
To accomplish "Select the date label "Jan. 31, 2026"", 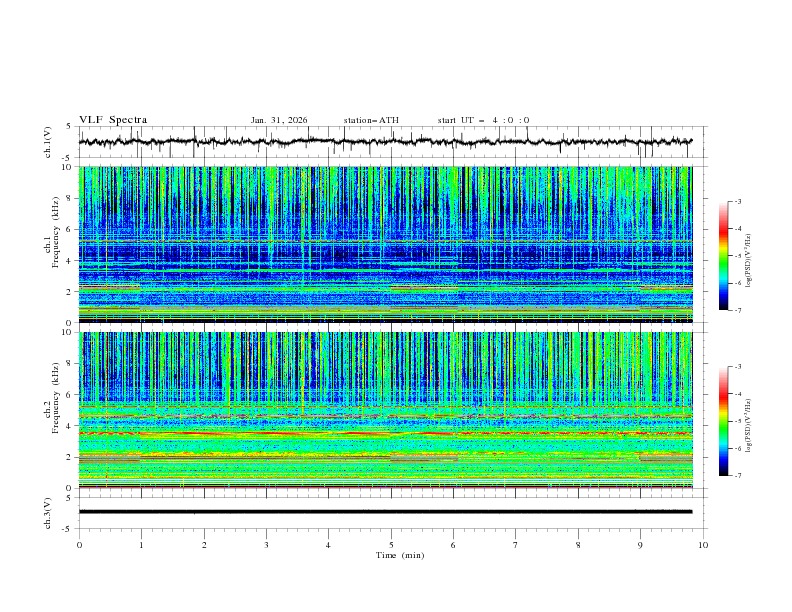I will point(279,120).
